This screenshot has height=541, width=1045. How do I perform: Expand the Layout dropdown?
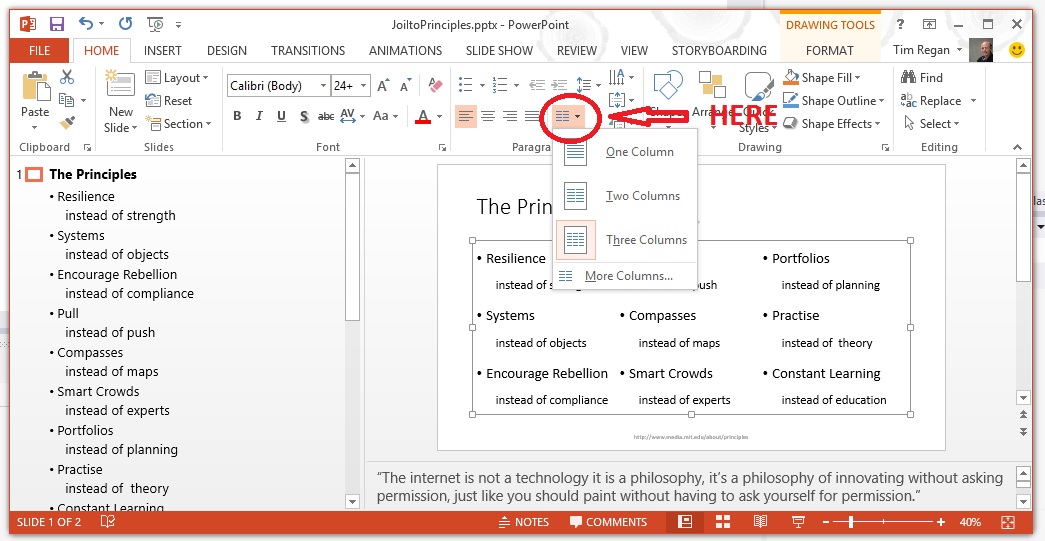(177, 78)
